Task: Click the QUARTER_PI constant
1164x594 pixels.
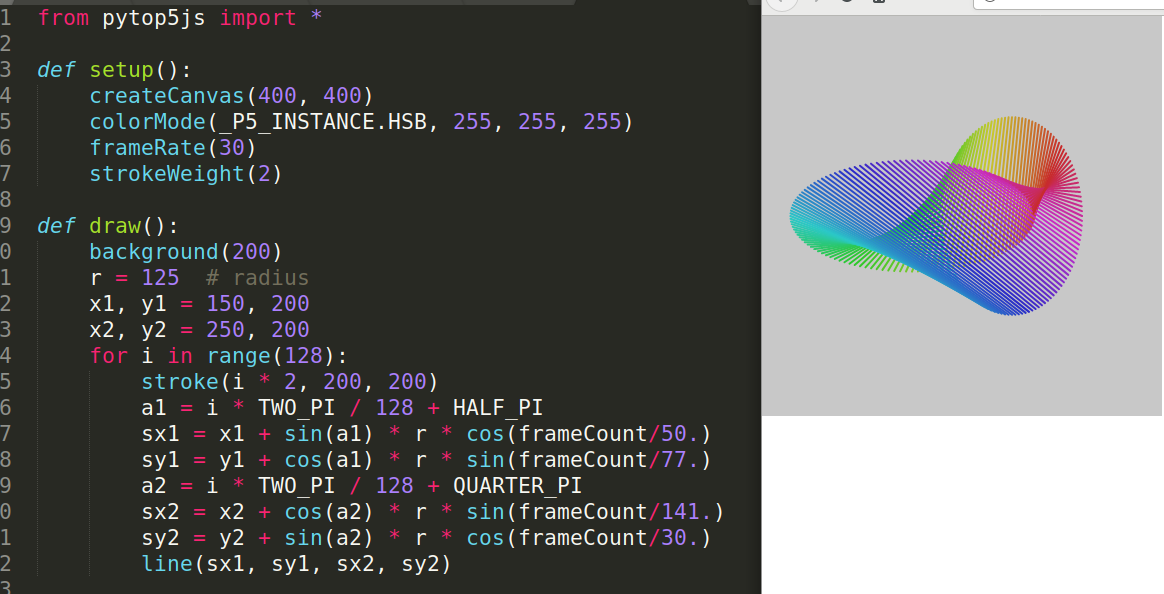Action: click(x=517, y=486)
